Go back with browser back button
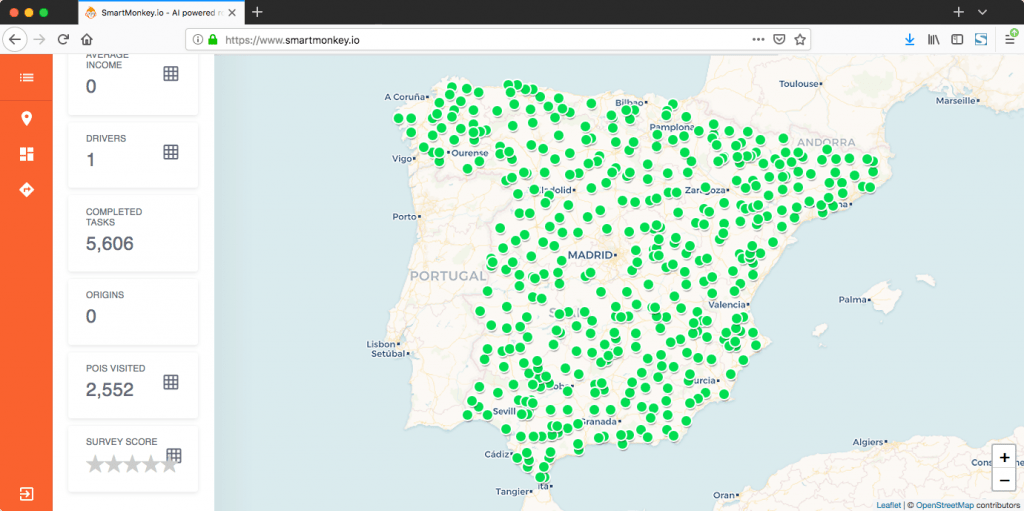This screenshot has width=1024, height=511. (x=14, y=39)
